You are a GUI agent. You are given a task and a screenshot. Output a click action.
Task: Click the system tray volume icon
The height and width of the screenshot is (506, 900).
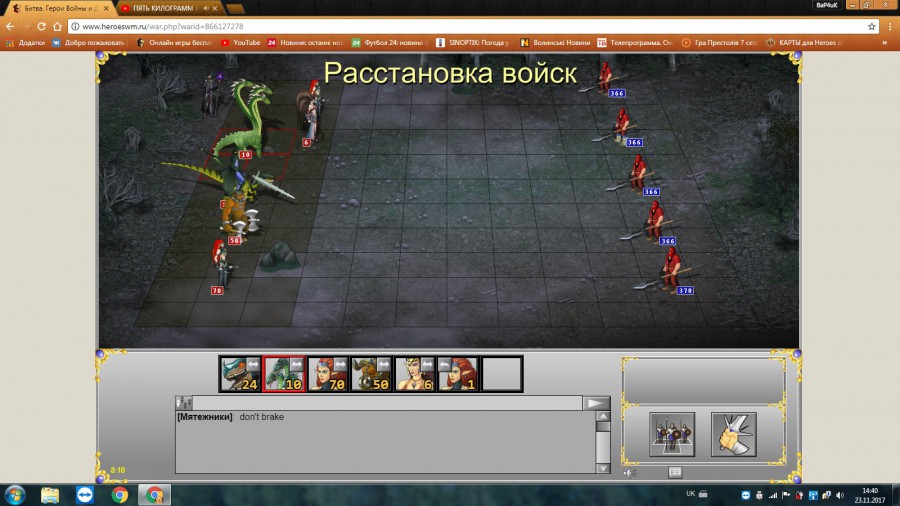pos(840,495)
